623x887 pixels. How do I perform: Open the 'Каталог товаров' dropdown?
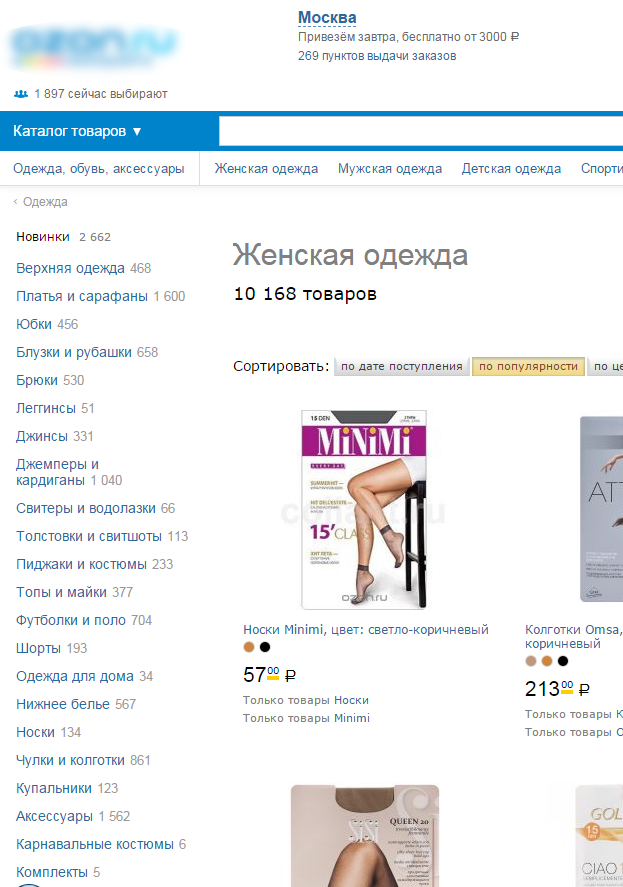(x=77, y=131)
